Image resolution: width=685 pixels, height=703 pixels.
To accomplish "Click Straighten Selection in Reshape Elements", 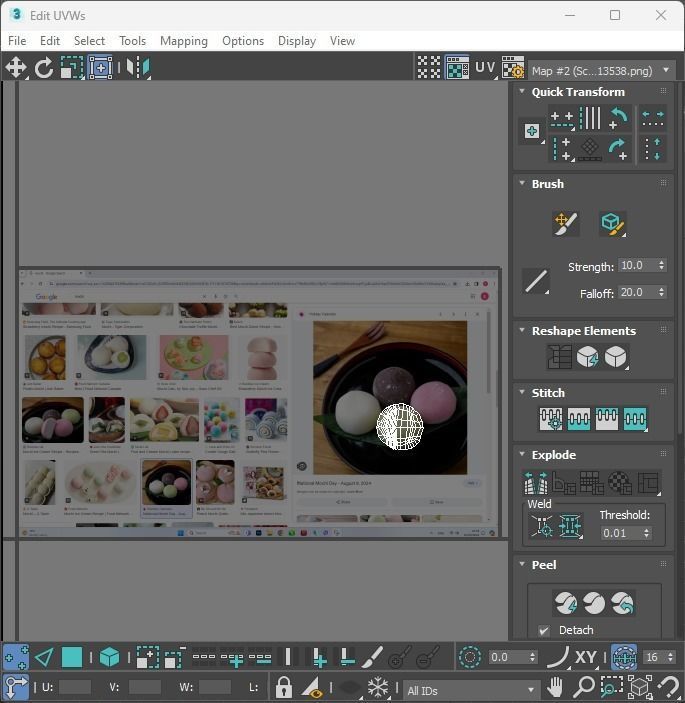I will [559, 357].
